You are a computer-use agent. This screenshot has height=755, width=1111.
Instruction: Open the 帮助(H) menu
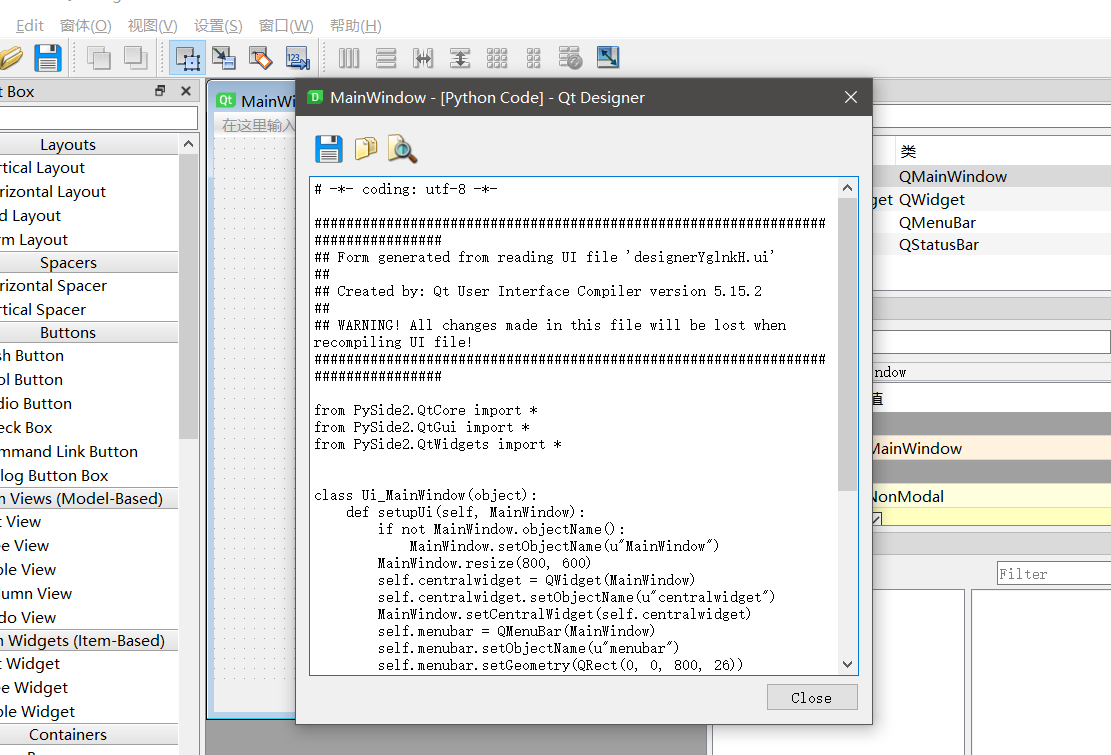(x=356, y=25)
